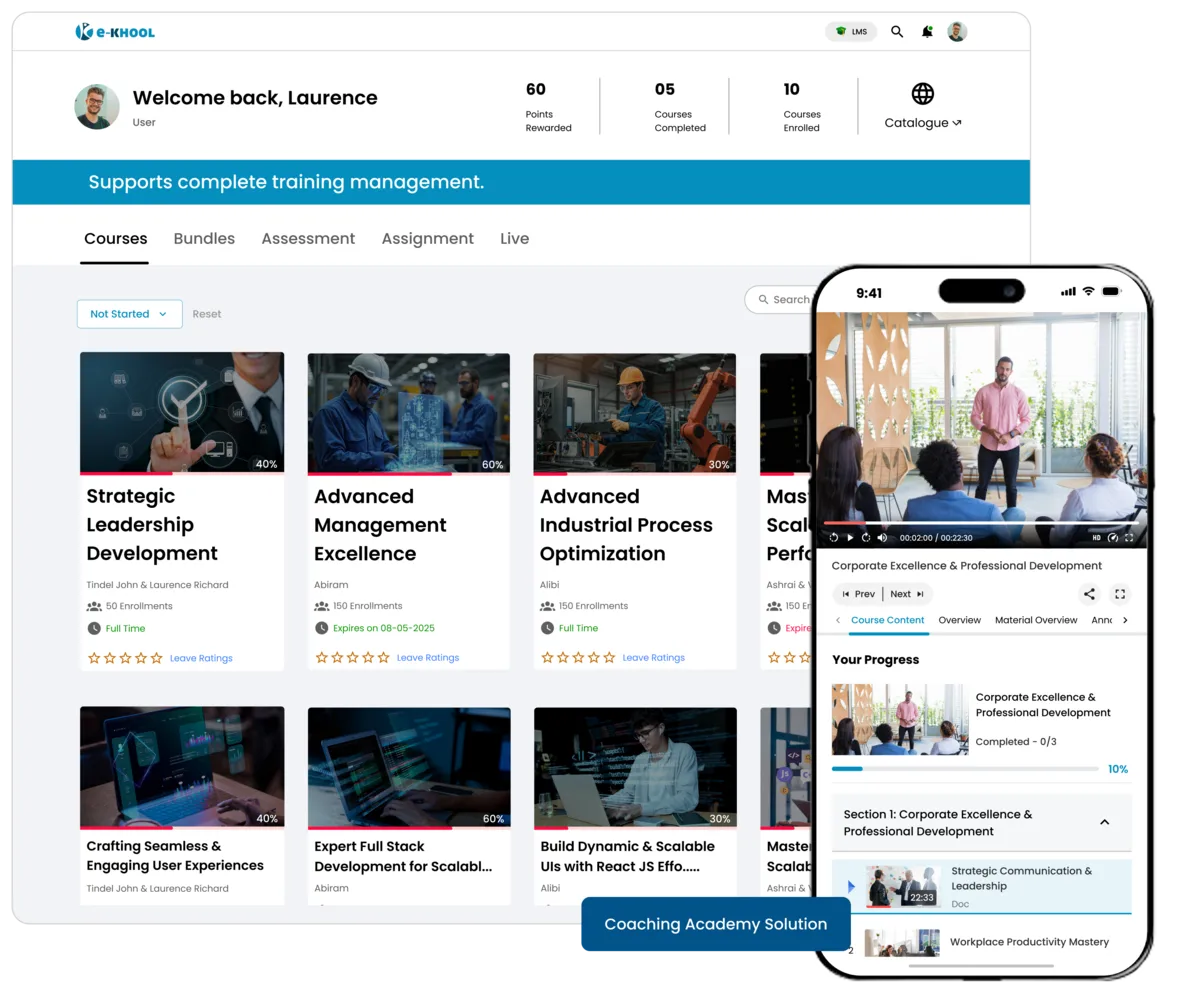Image resolution: width=1200 pixels, height=1001 pixels.
Task: Select HD quality in the video player
Action: (1097, 537)
